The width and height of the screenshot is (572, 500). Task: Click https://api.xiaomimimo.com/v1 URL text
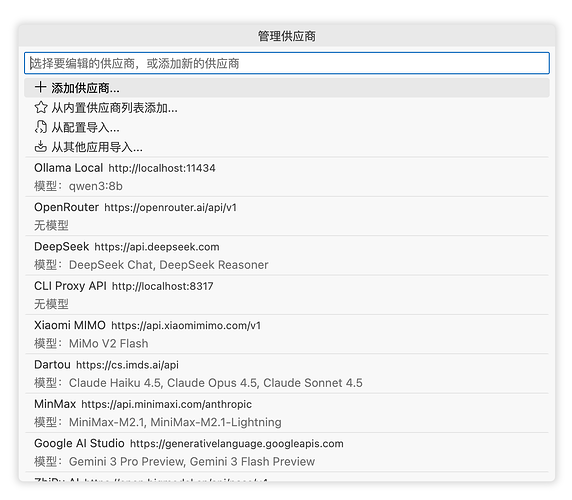(x=186, y=325)
